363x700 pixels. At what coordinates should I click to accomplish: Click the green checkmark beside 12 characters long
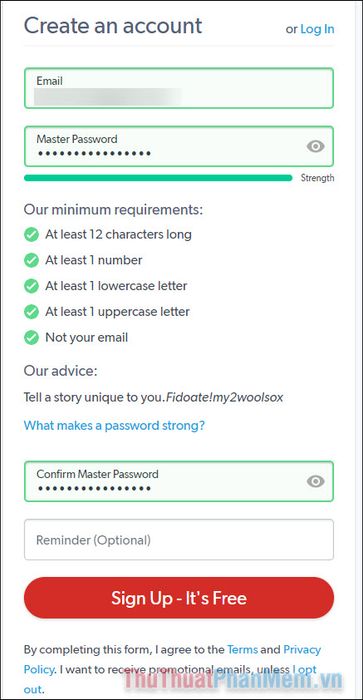pos(31,234)
